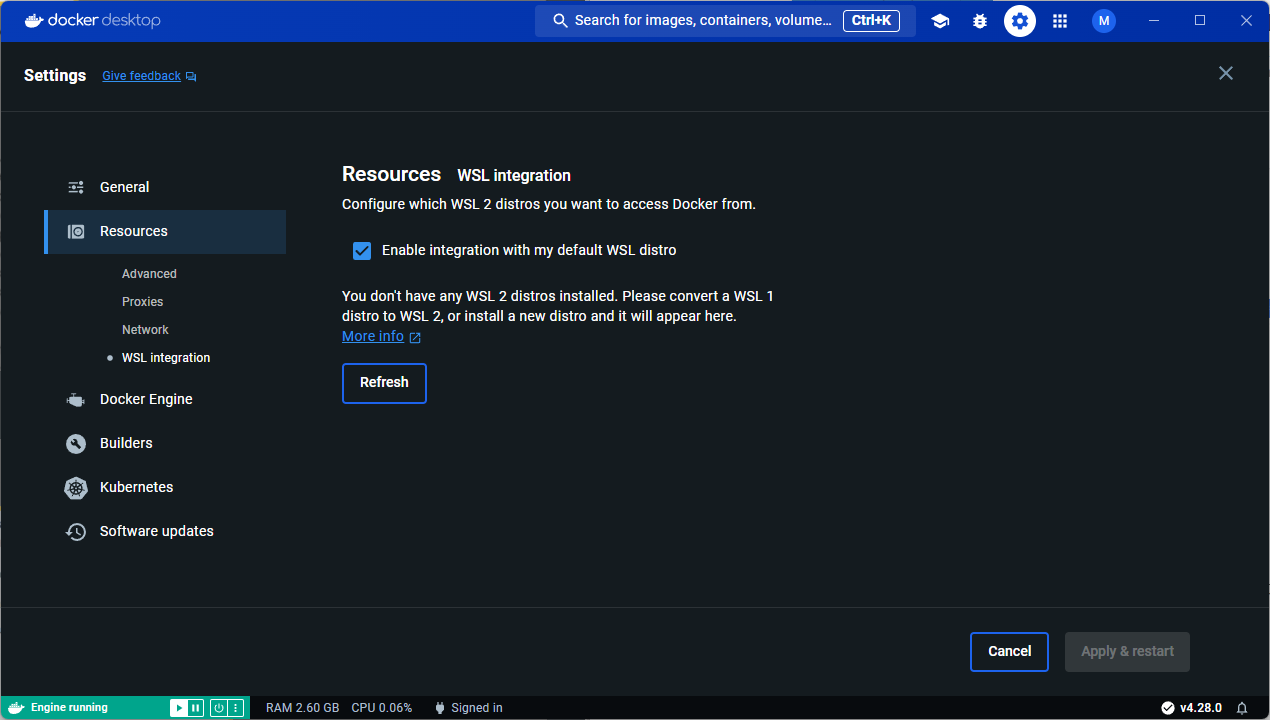Open the notifications bell icon
This screenshot has width=1270, height=720.
tap(1242, 708)
